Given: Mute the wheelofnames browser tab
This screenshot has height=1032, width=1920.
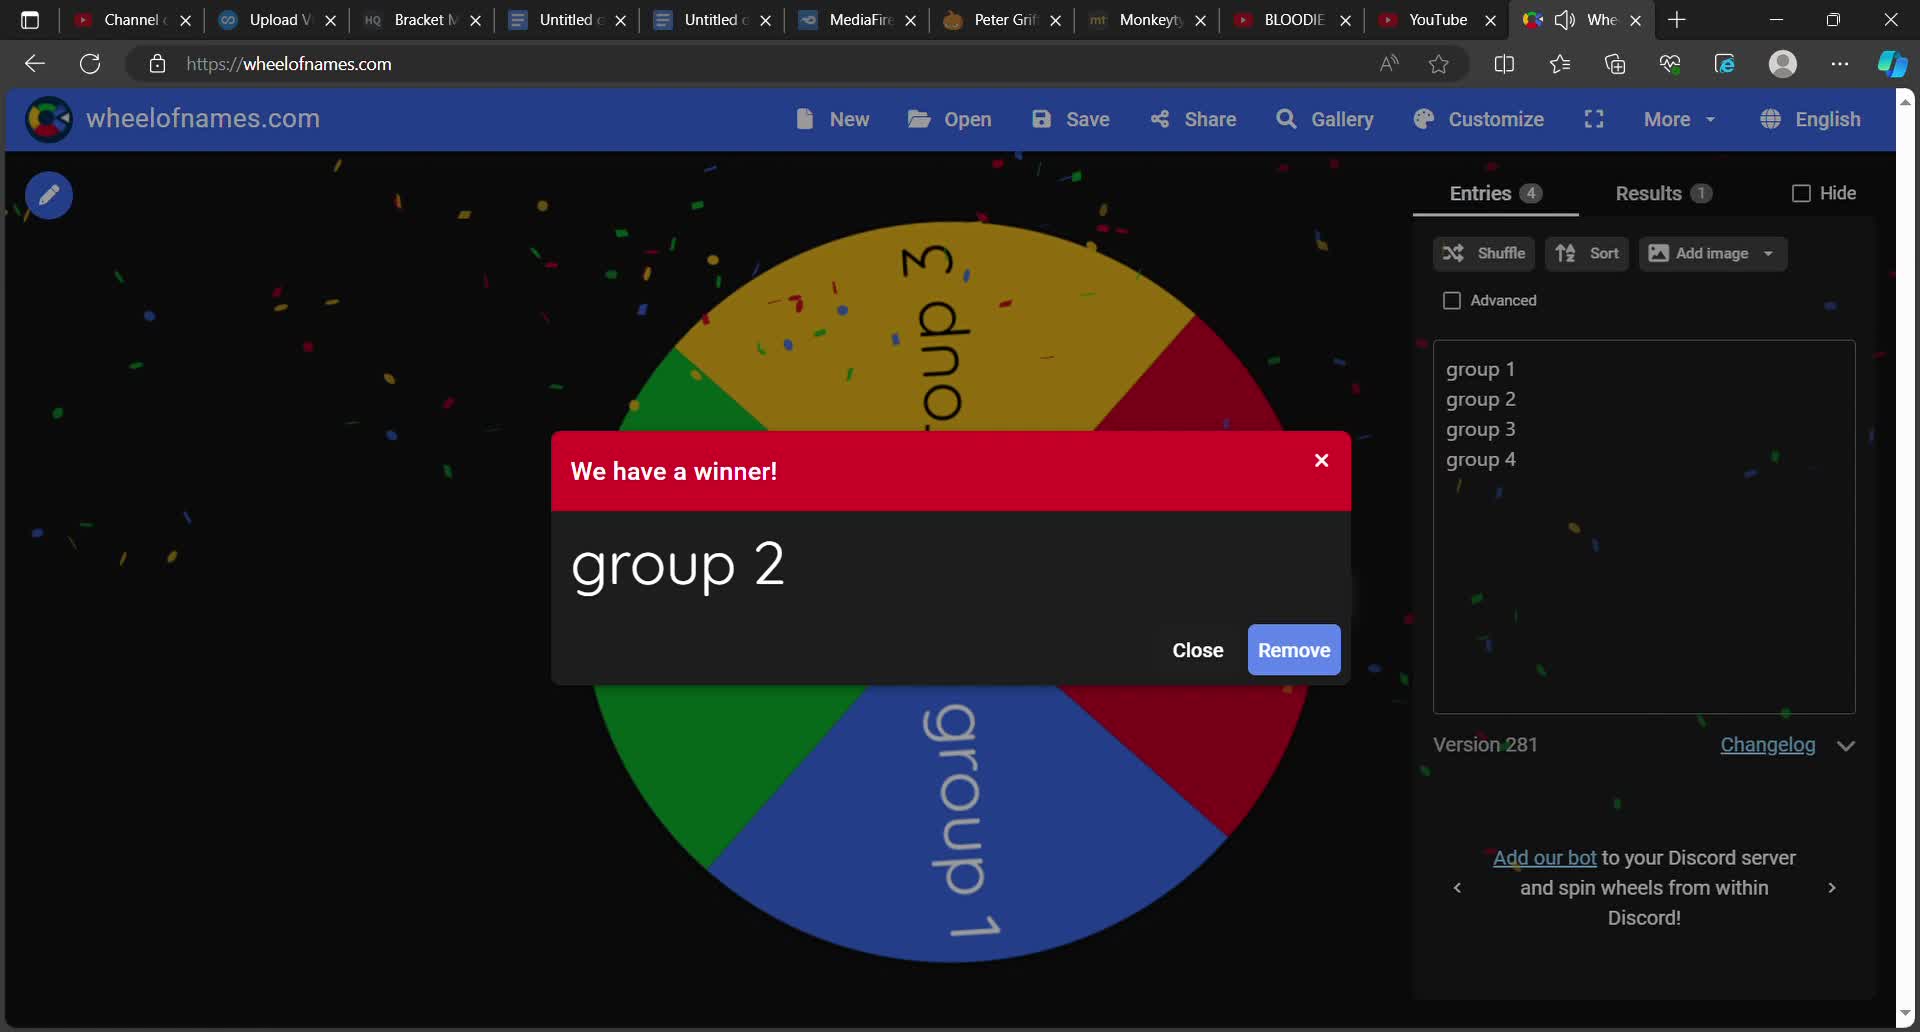Looking at the screenshot, I should [1564, 19].
